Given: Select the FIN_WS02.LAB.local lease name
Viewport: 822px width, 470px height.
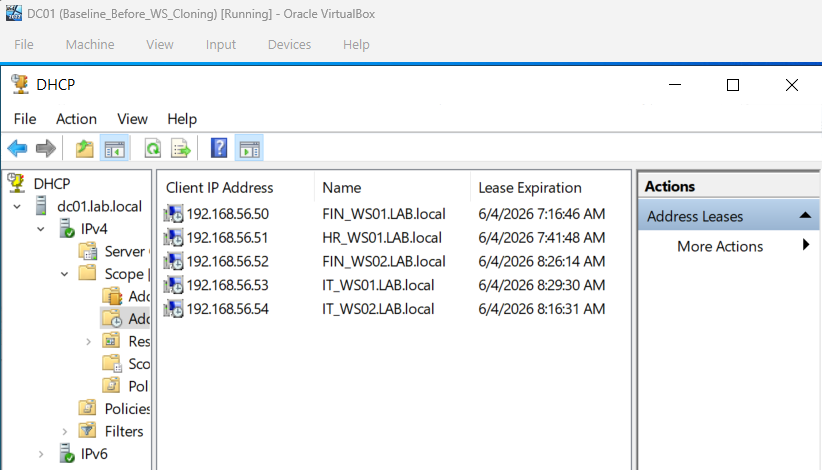Looking at the screenshot, I should click(384, 261).
